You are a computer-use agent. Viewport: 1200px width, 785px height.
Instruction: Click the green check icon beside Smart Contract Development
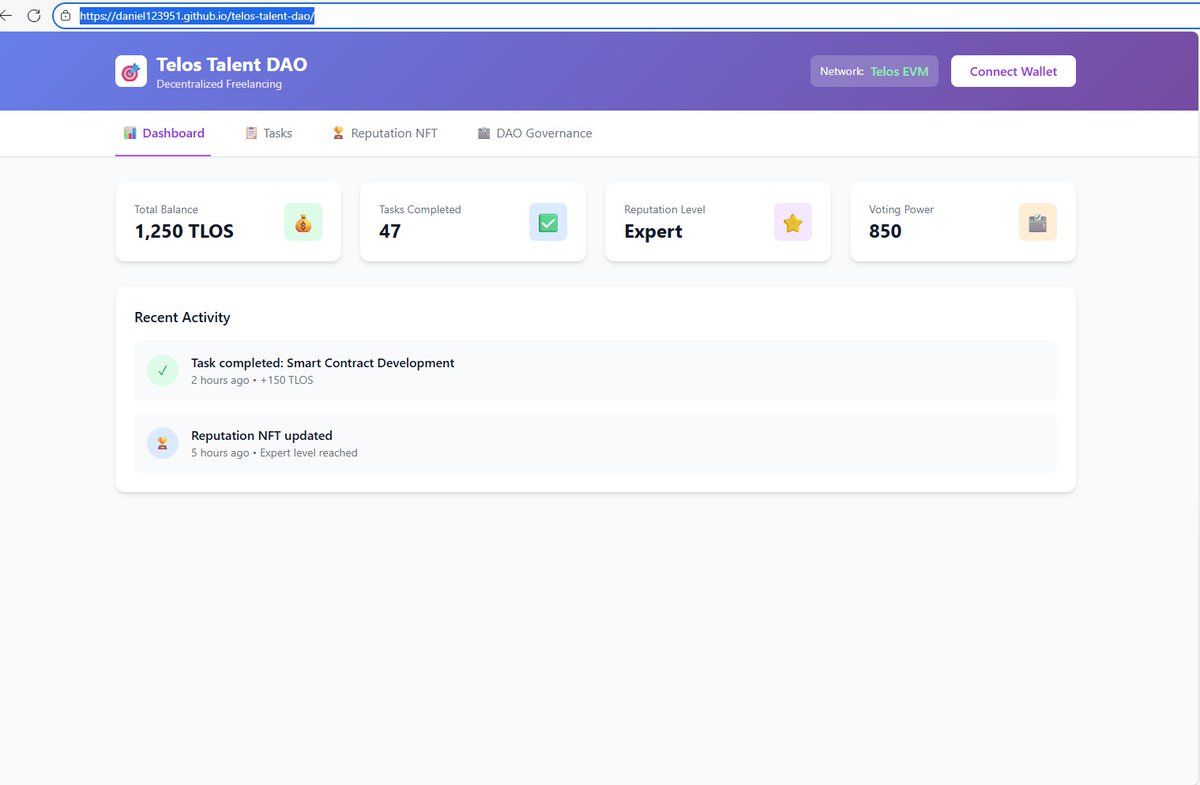(x=163, y=370)
